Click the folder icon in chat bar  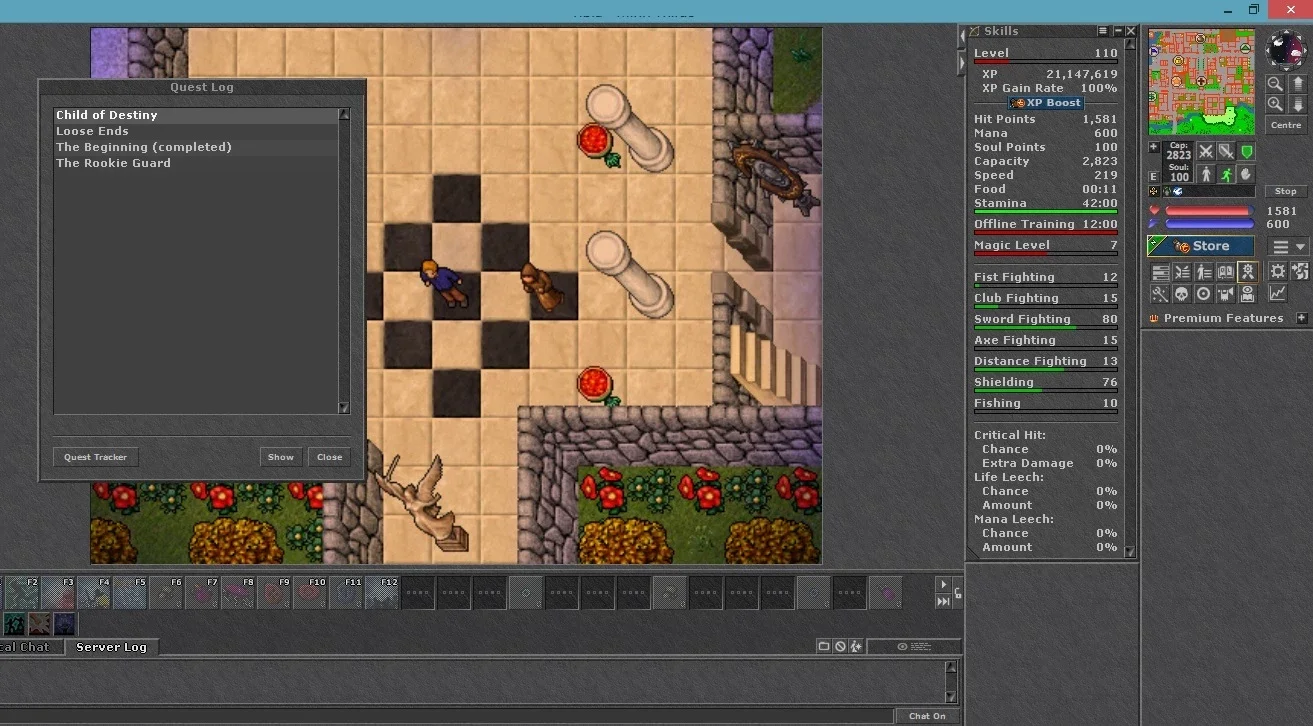click(x=824, y=646)
